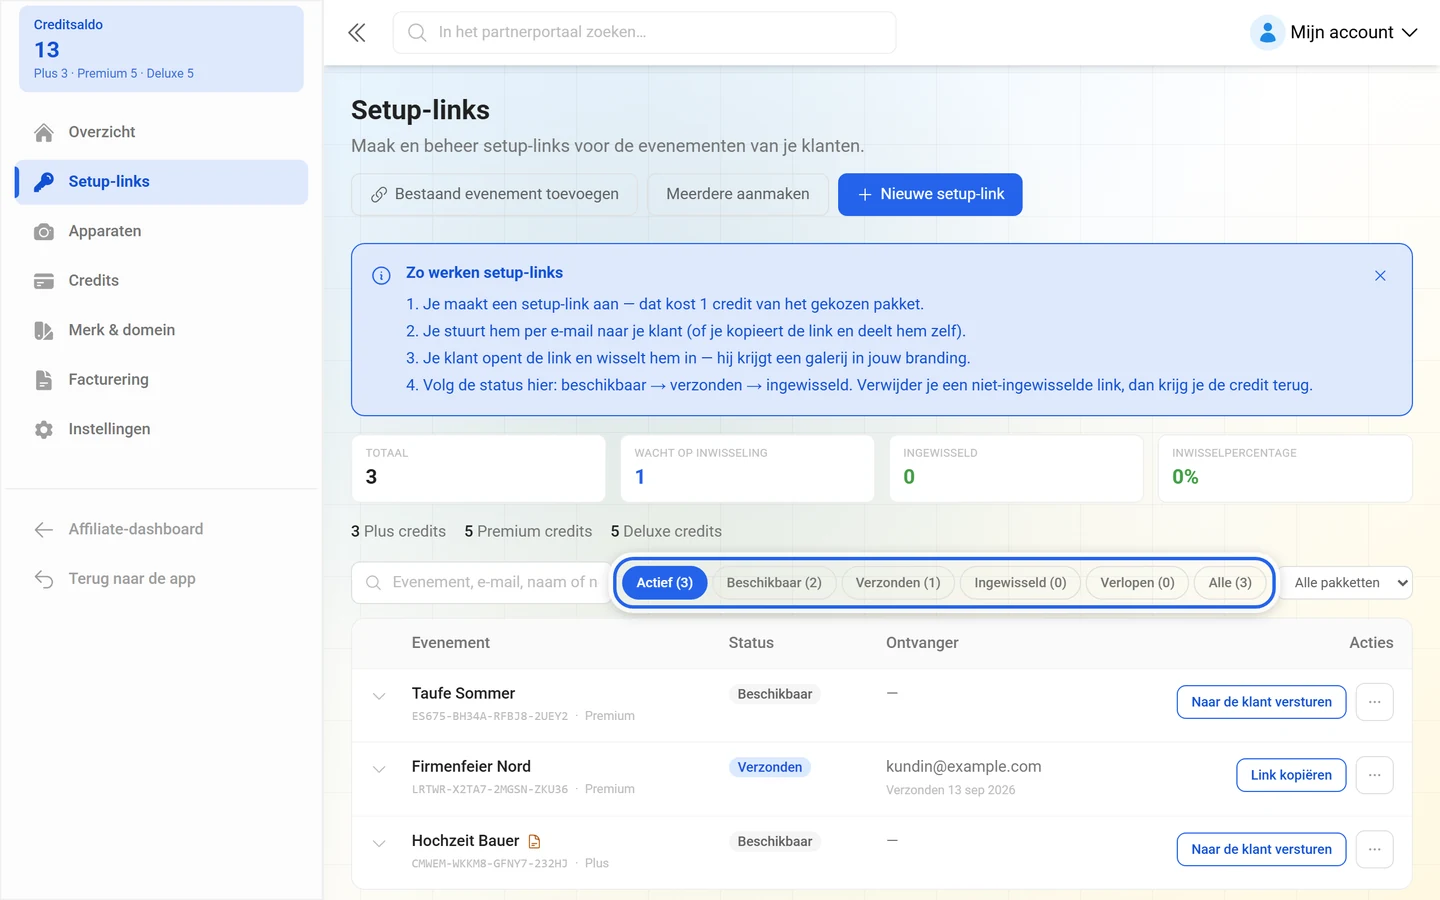Open more actions for Firmenfeier Nord

pos(1375,775)
